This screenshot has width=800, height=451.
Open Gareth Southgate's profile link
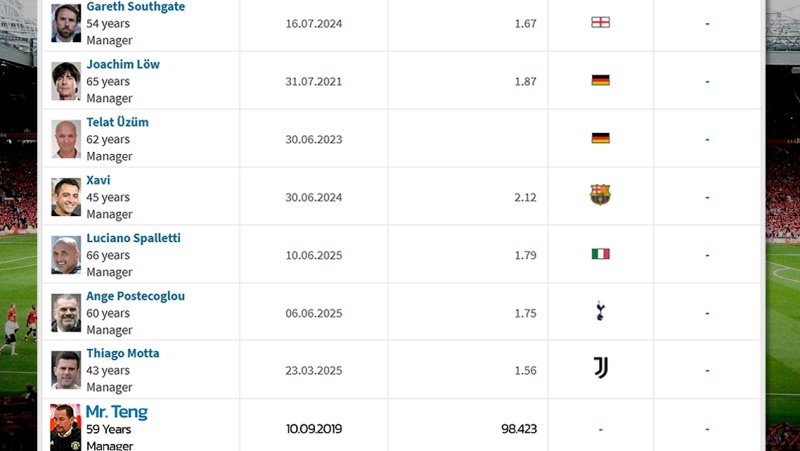[x=136, y=7]
